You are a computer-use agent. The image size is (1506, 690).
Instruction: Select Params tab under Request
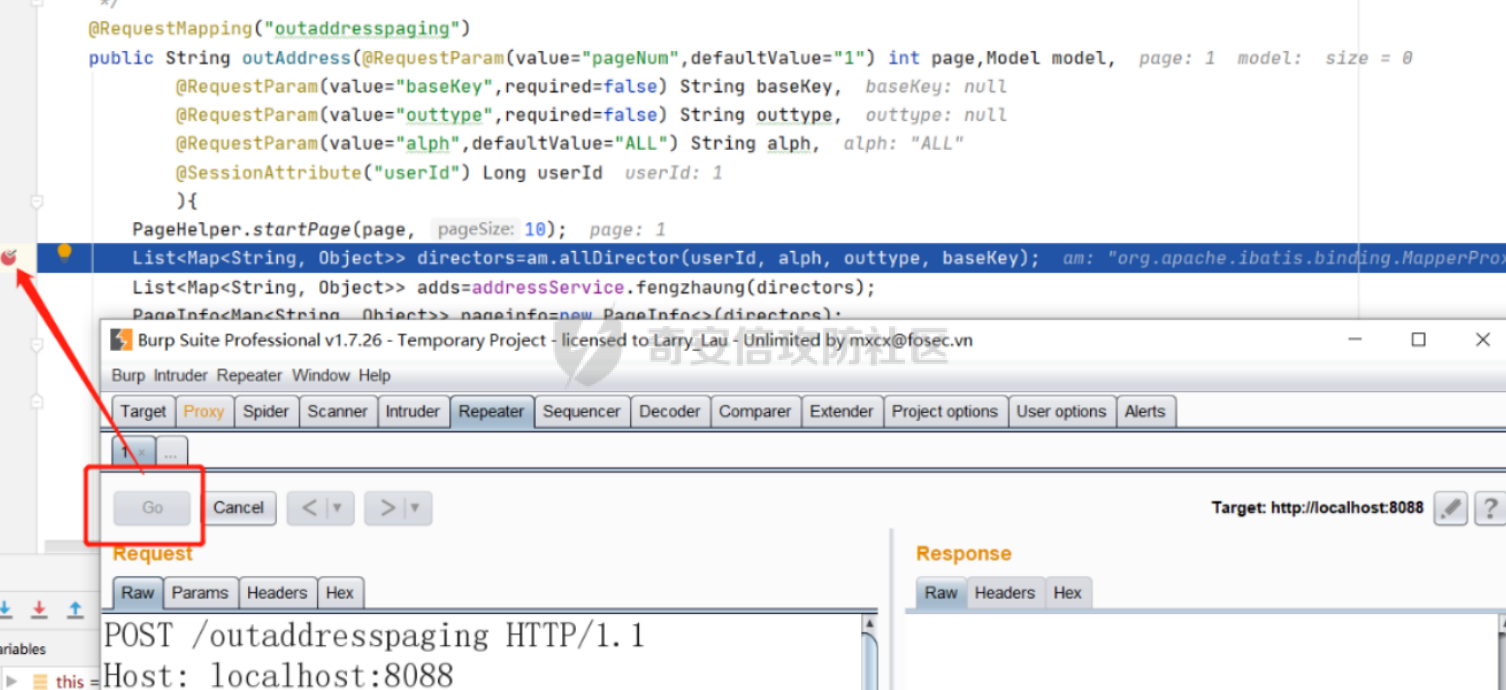tap(200, 593)
